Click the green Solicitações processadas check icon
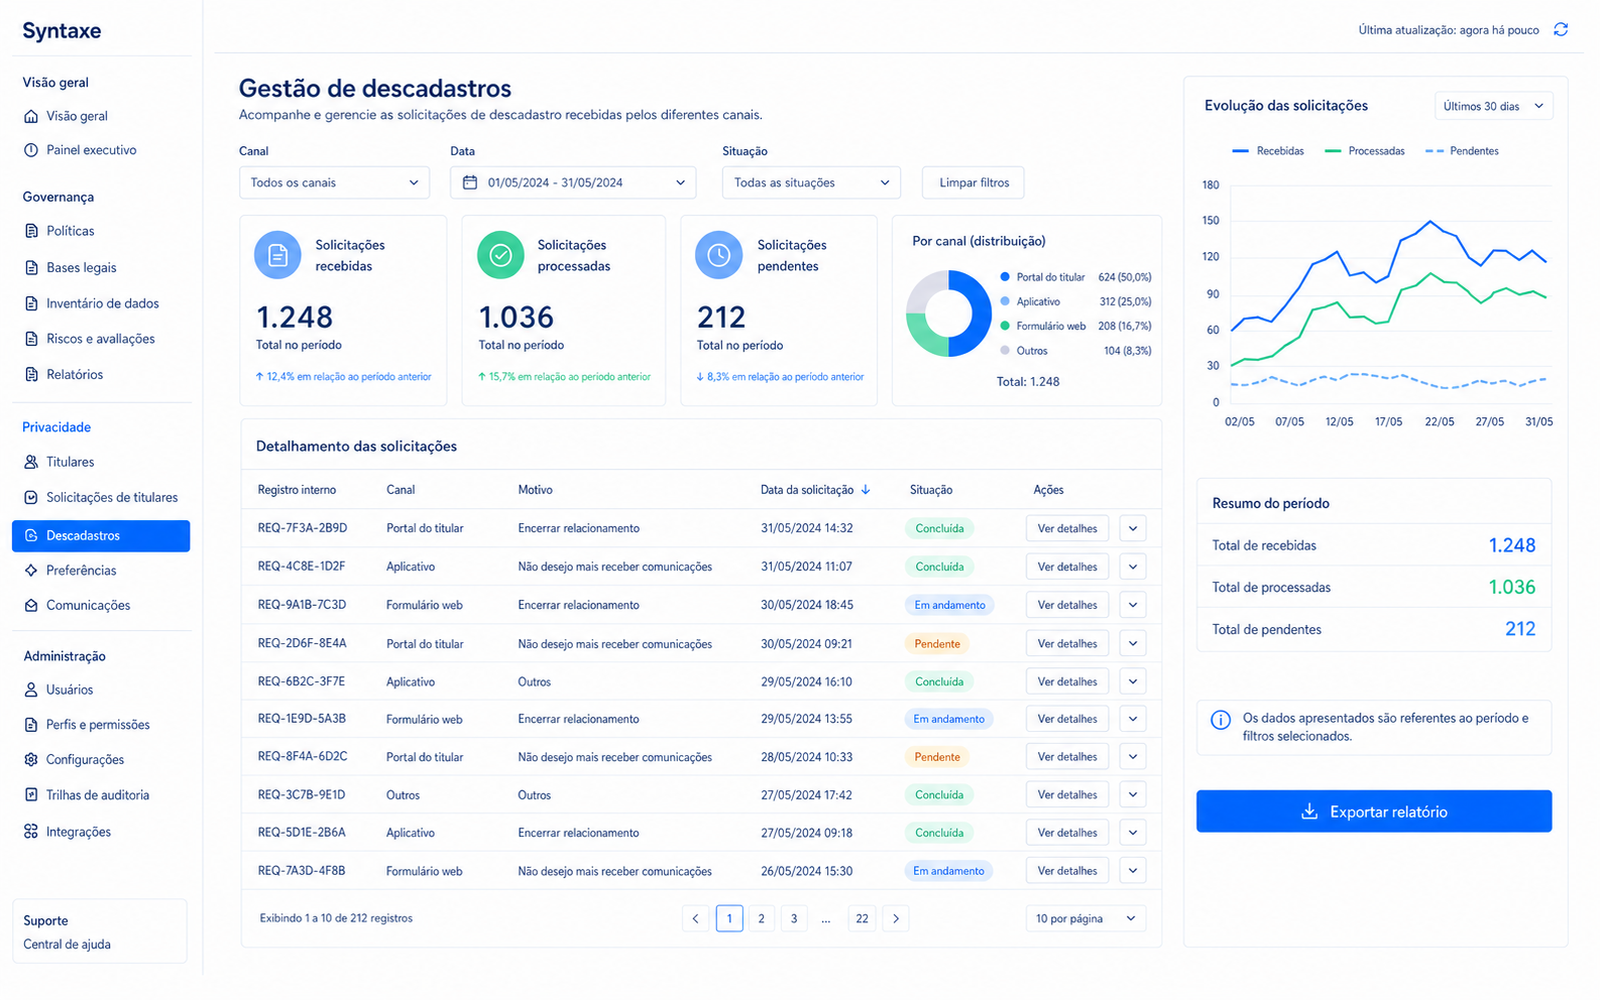 point(501,256)
